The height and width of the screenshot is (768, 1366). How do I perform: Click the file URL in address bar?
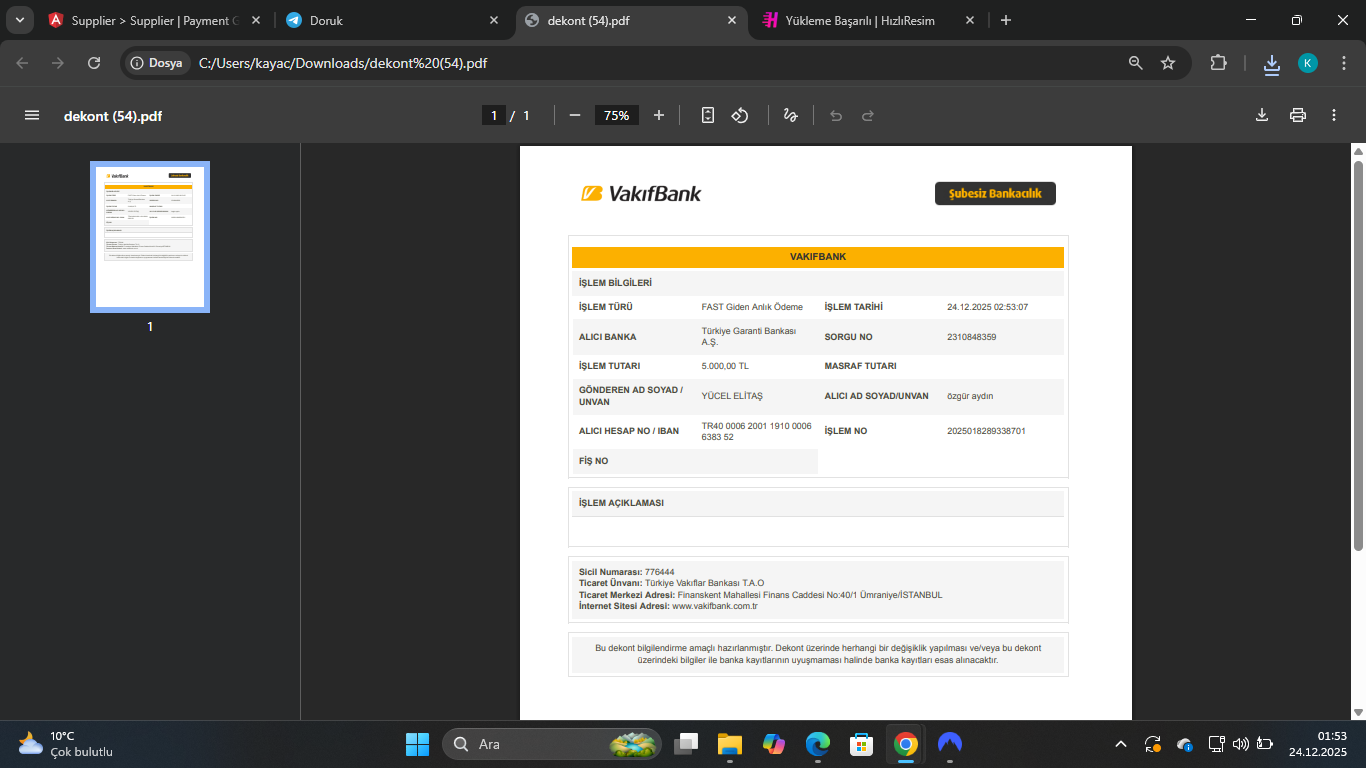click(343, 63)
